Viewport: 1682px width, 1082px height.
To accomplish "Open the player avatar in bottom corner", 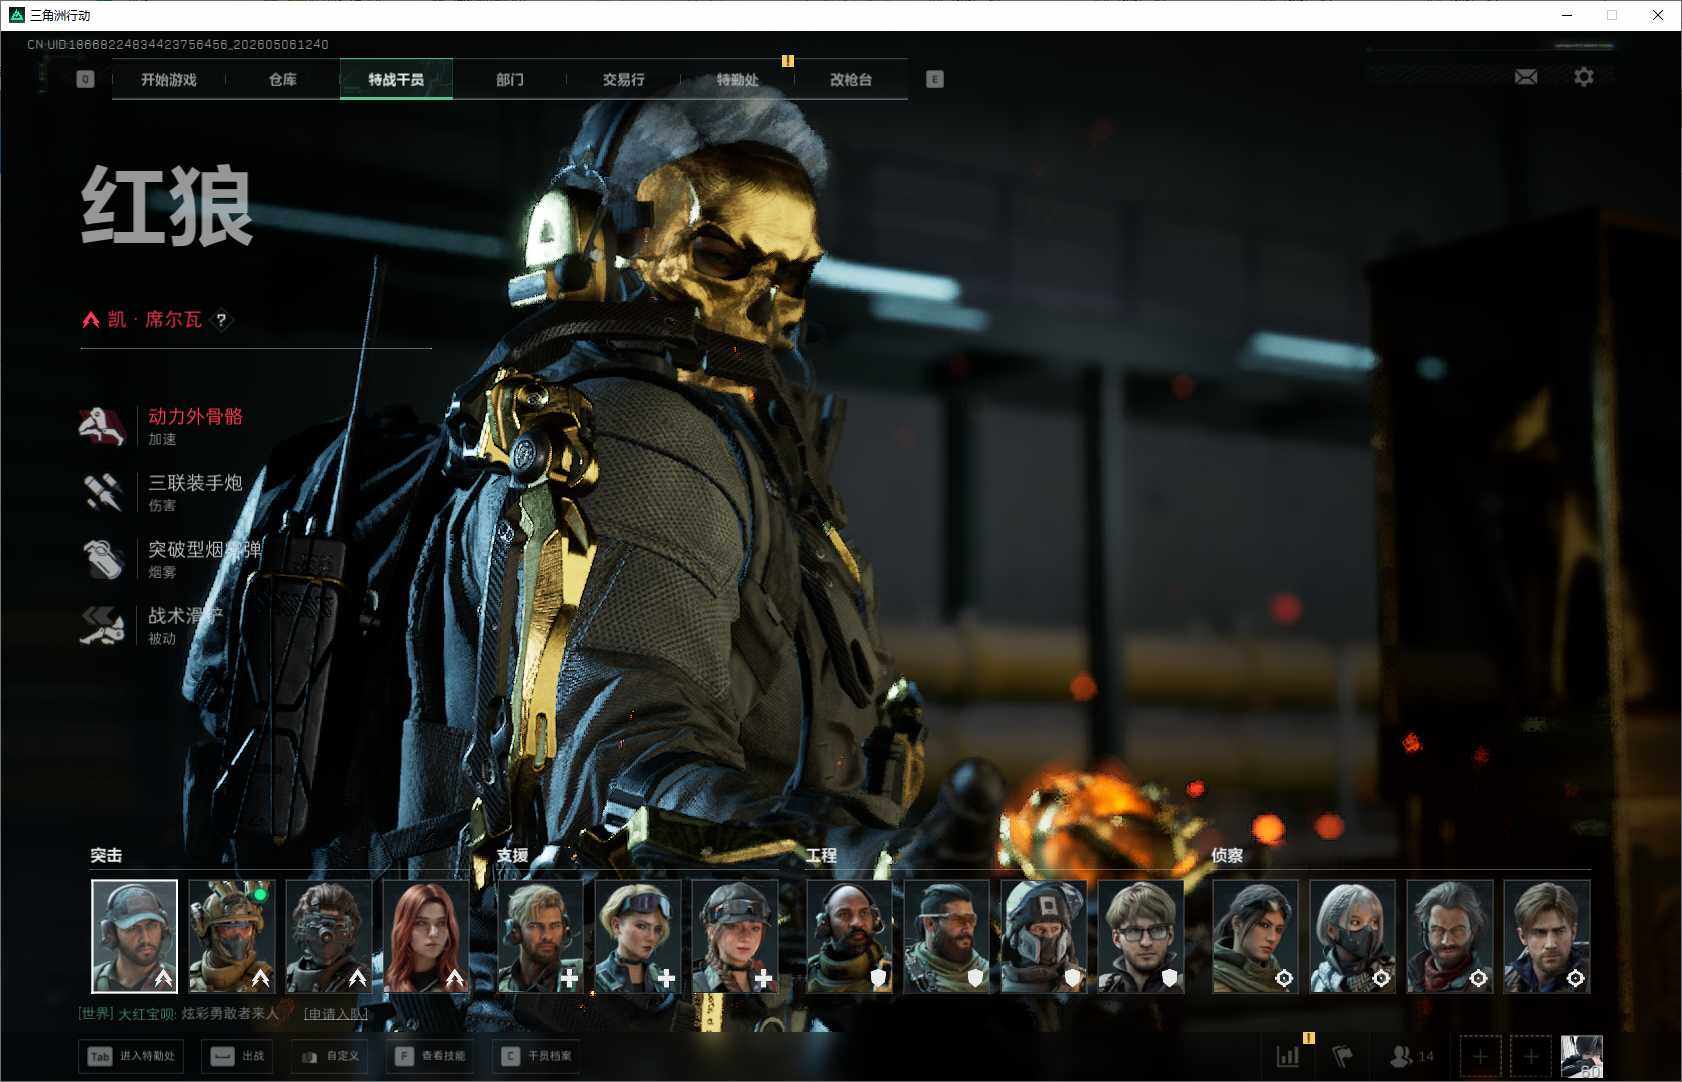I will click(x=1582, y=1056).
